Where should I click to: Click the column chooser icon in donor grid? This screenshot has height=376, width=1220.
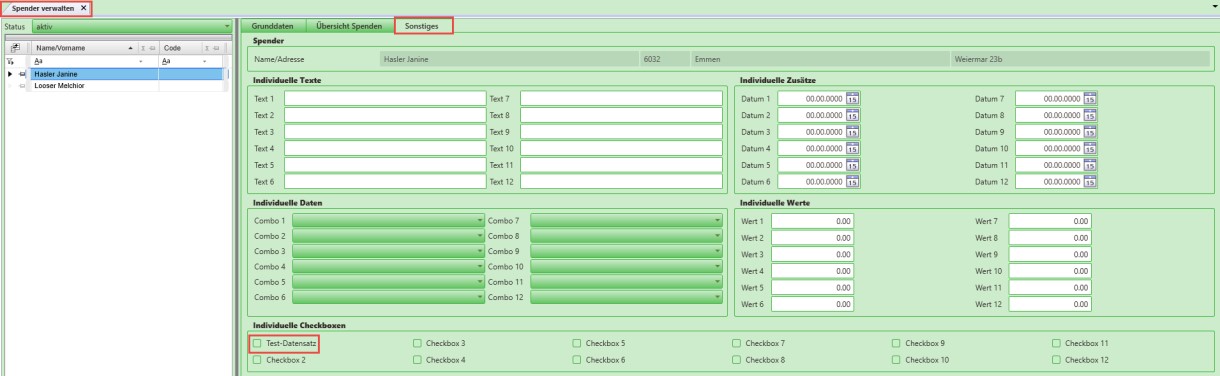coord(16,47)
